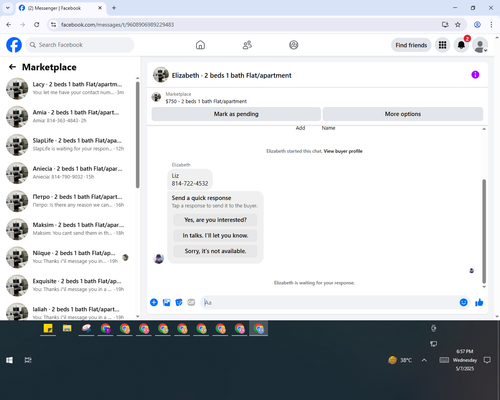The image size is (500, 400).
Task: Click Elizabeth's avatar in chat header
Action: tap(161, 75)
